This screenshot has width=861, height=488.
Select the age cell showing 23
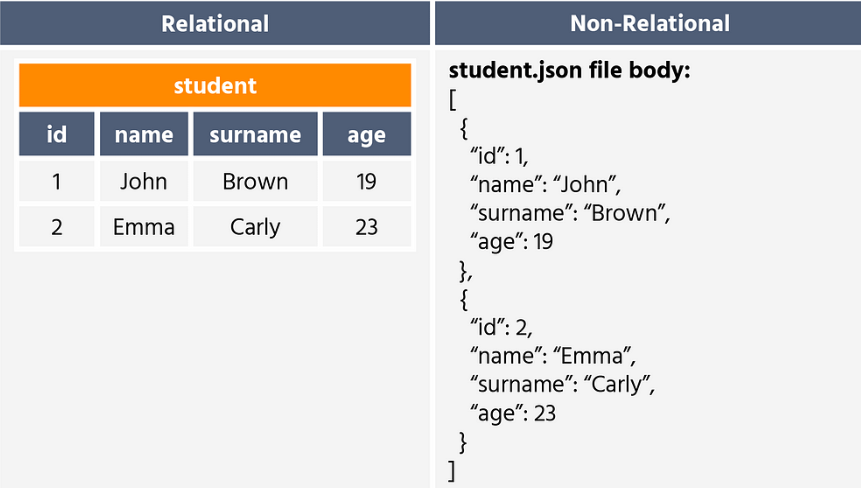tap(367, 227)
